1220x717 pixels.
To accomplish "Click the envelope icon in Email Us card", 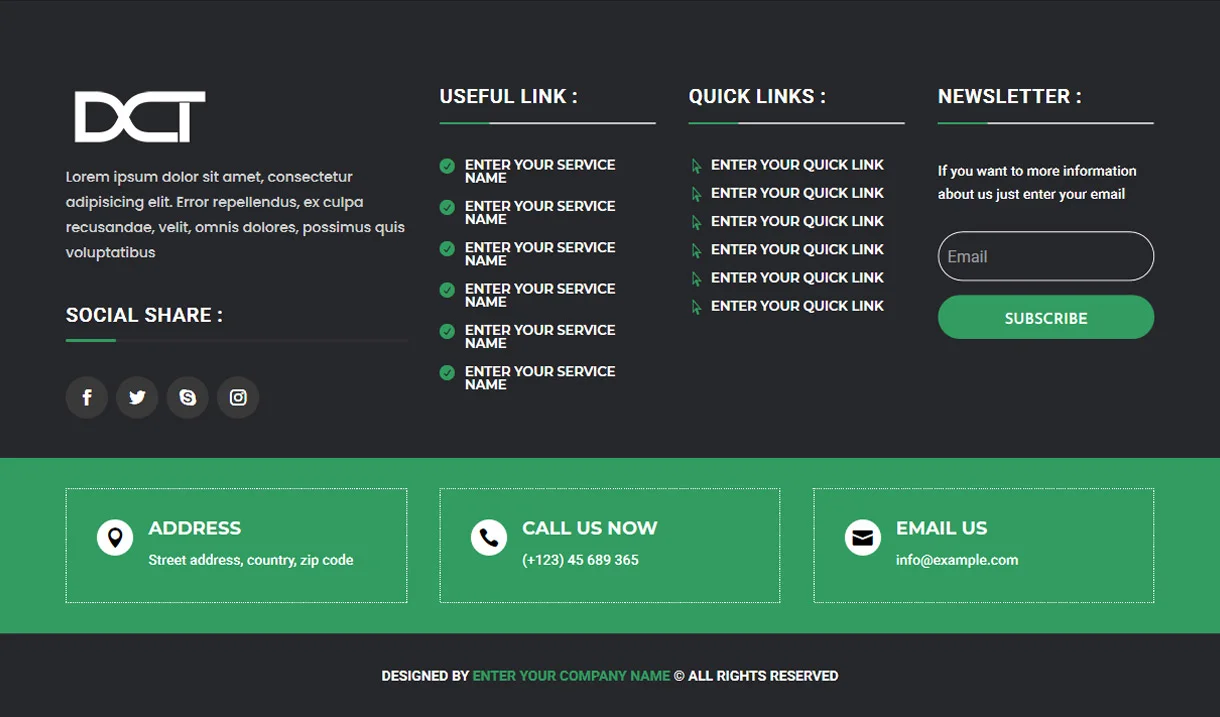I will coord(862,537).
